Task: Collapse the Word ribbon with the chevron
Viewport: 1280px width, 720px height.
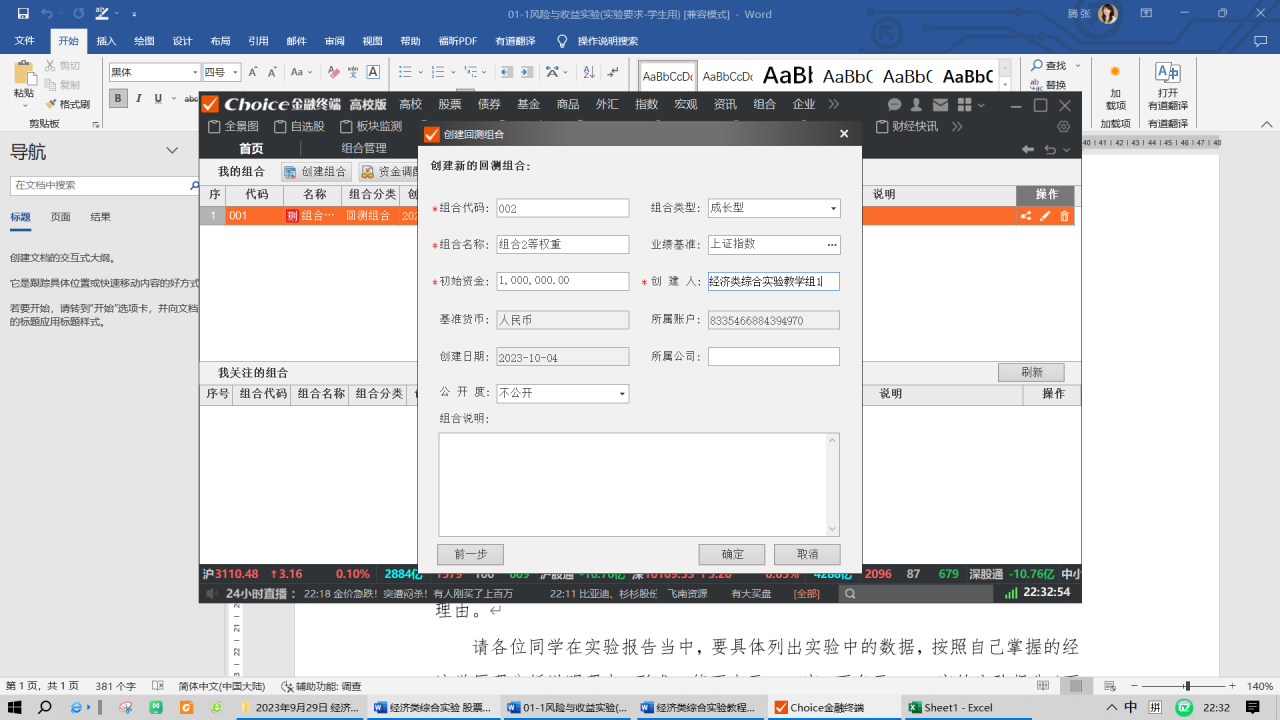Action: pyautogui.click(x=1265, y=123)
